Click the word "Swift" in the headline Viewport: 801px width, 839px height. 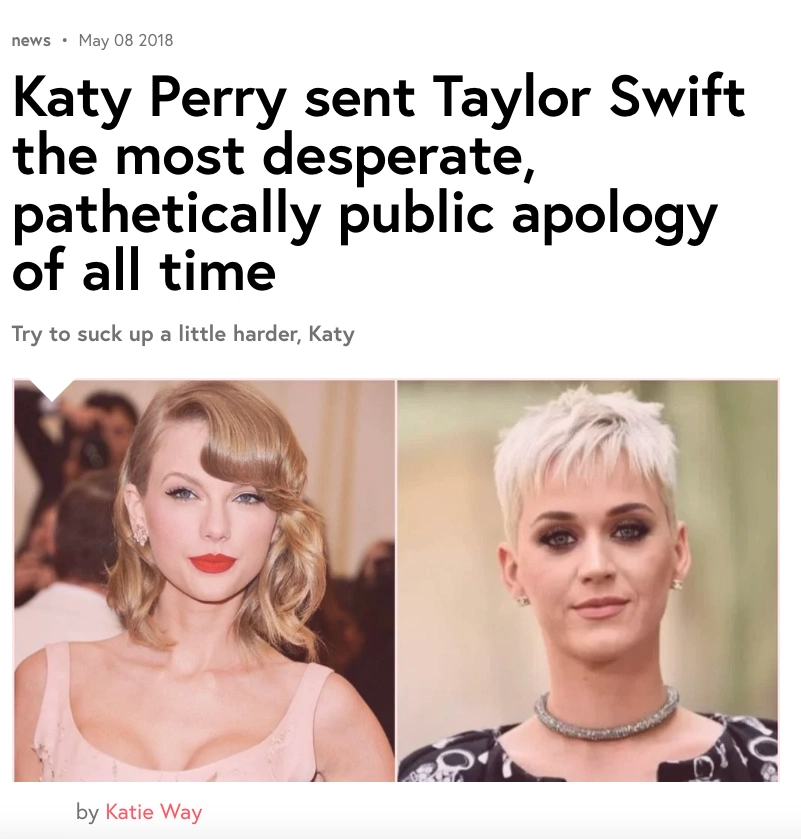click(x=677, y=96)
